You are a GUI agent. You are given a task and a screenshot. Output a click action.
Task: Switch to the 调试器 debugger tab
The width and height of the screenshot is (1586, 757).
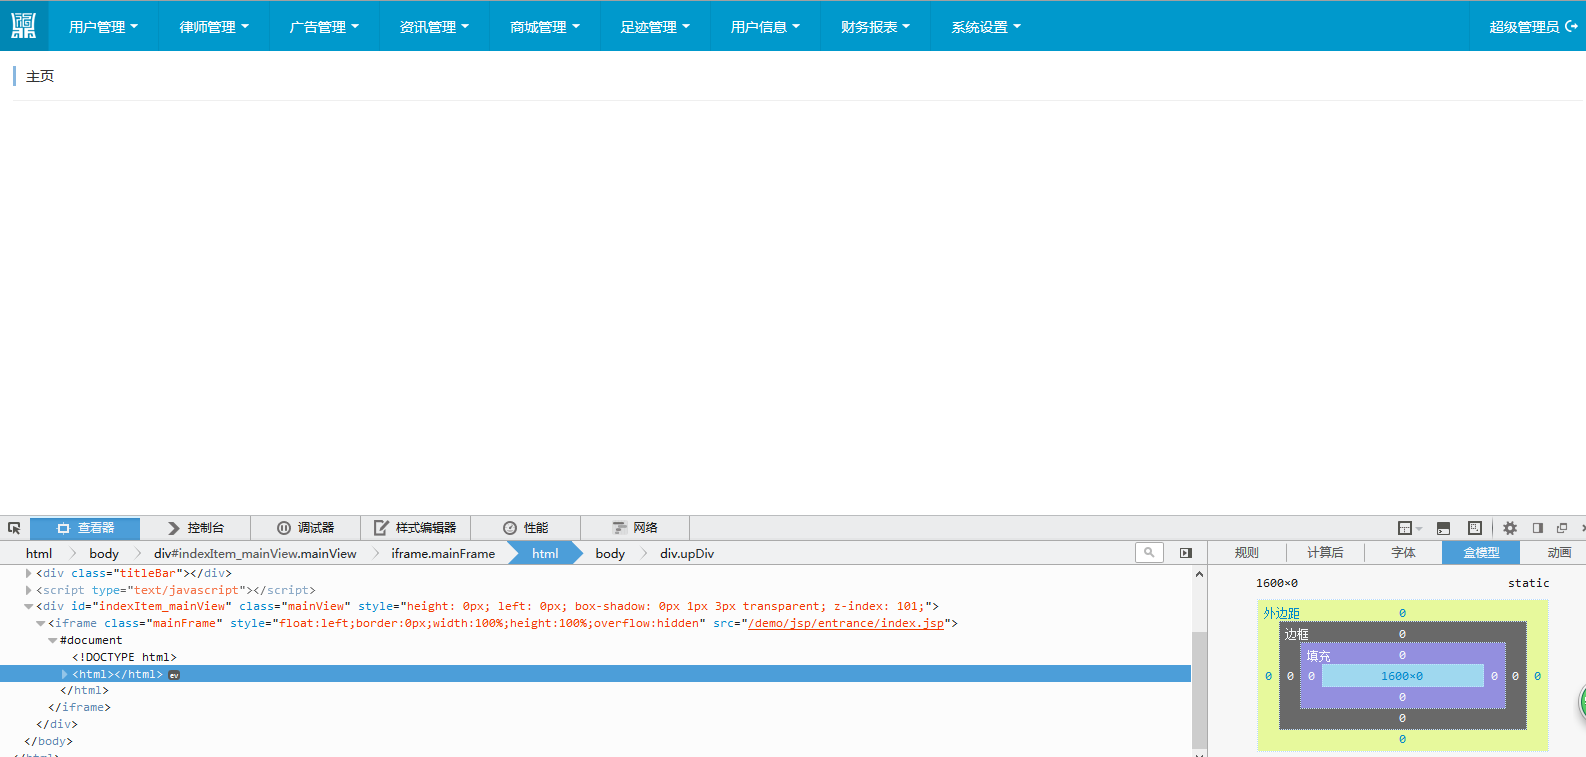point(305,528)
